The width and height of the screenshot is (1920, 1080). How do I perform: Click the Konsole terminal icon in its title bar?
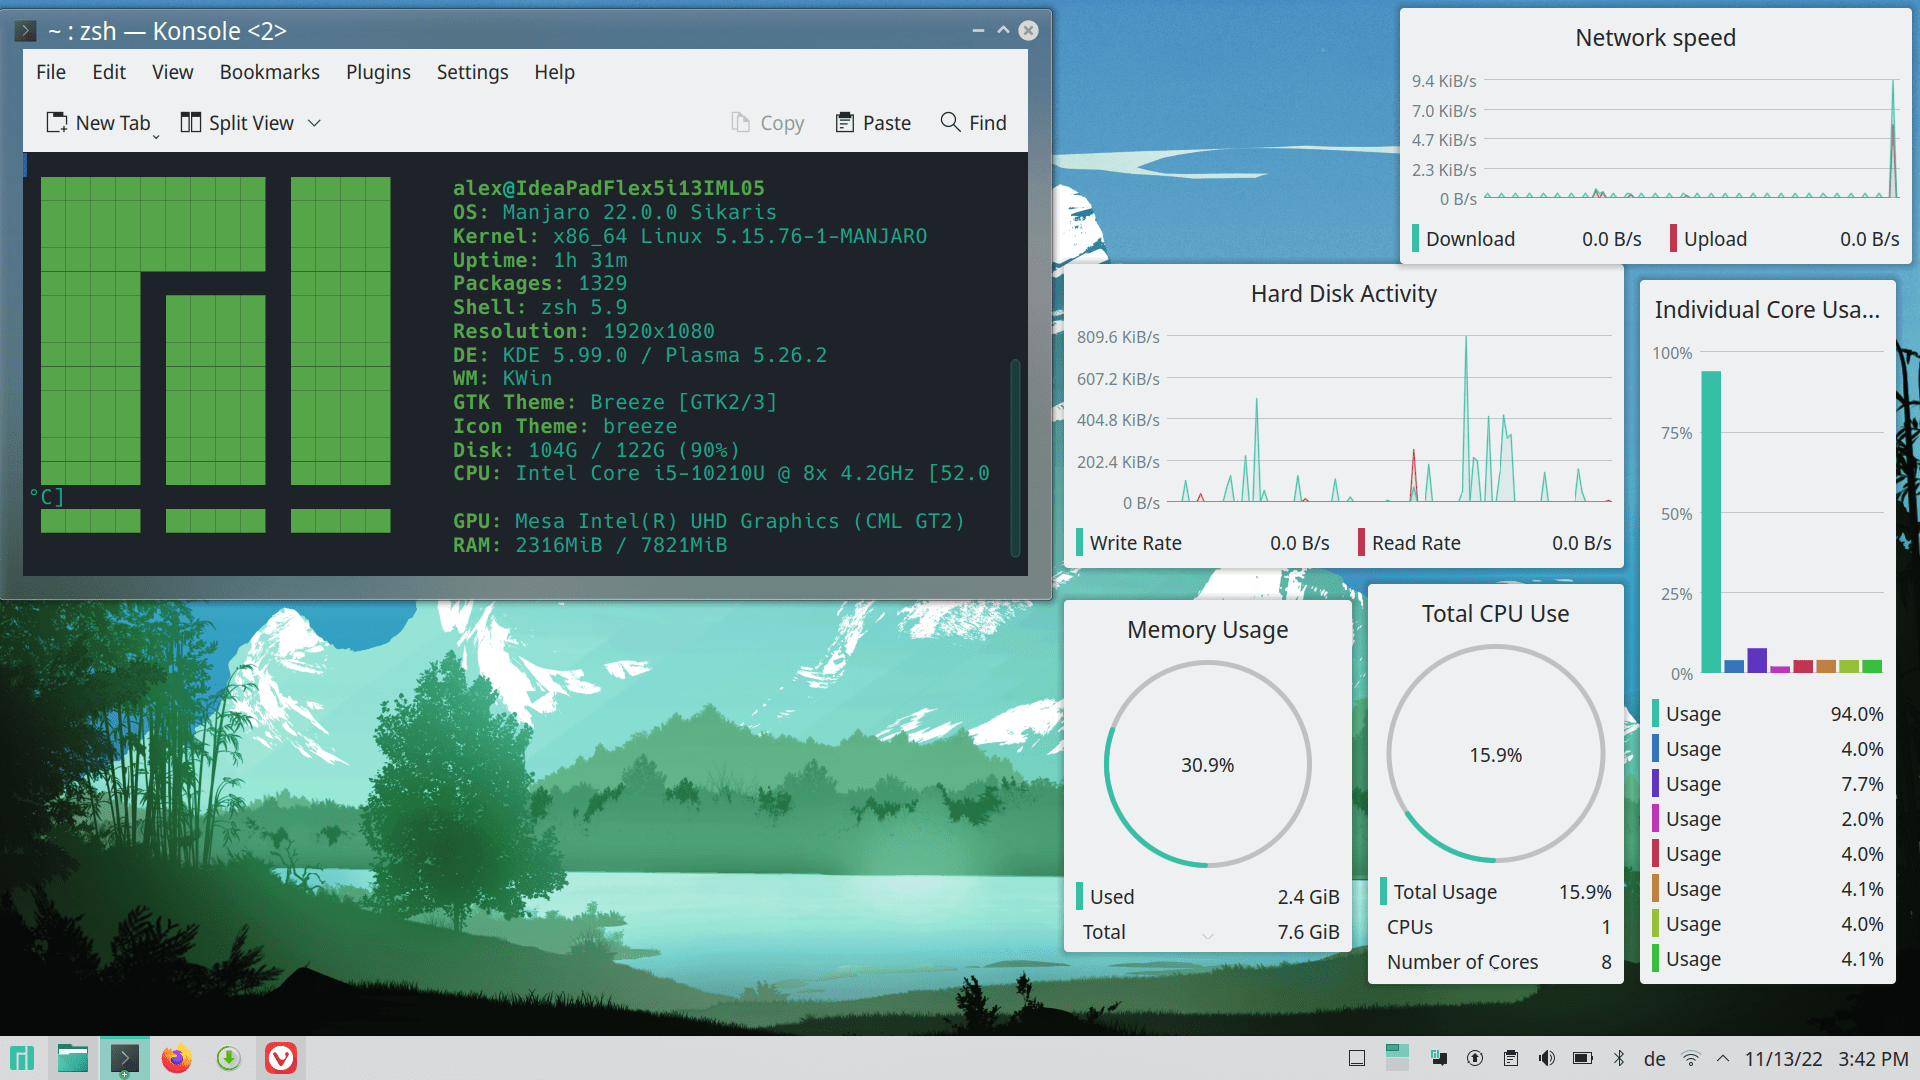26,31
